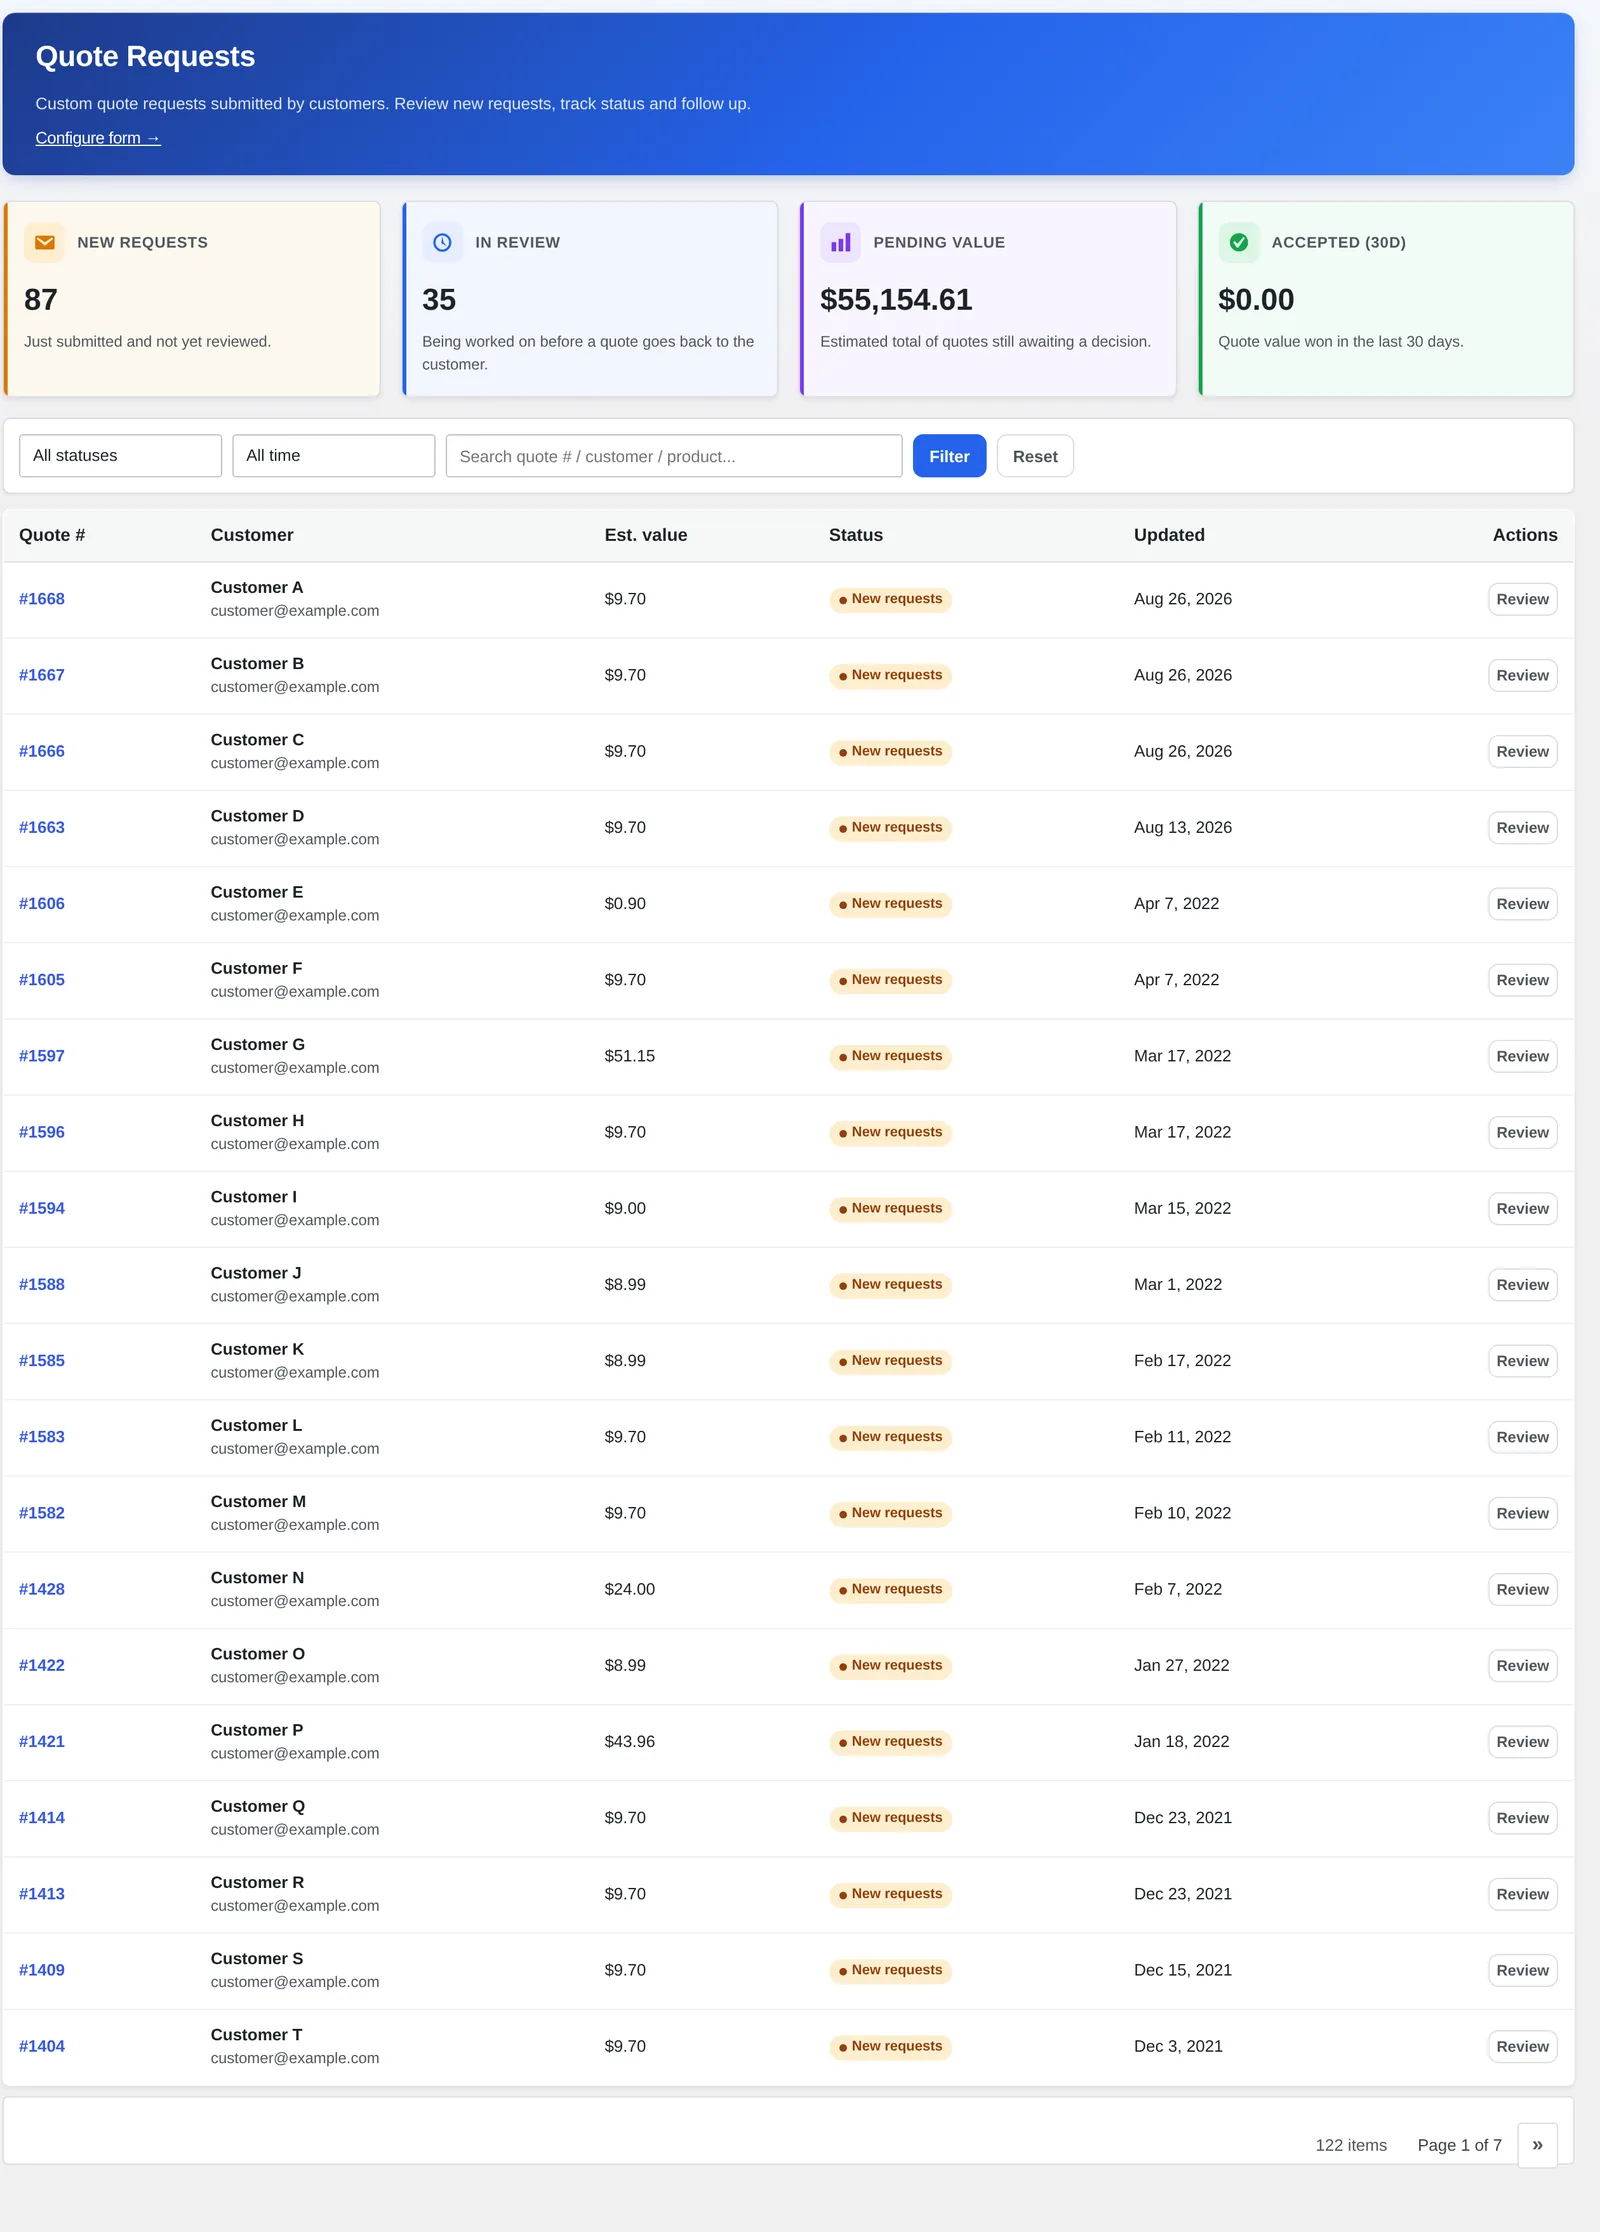Click the 122 items count text

[x=1351, y=2145]
